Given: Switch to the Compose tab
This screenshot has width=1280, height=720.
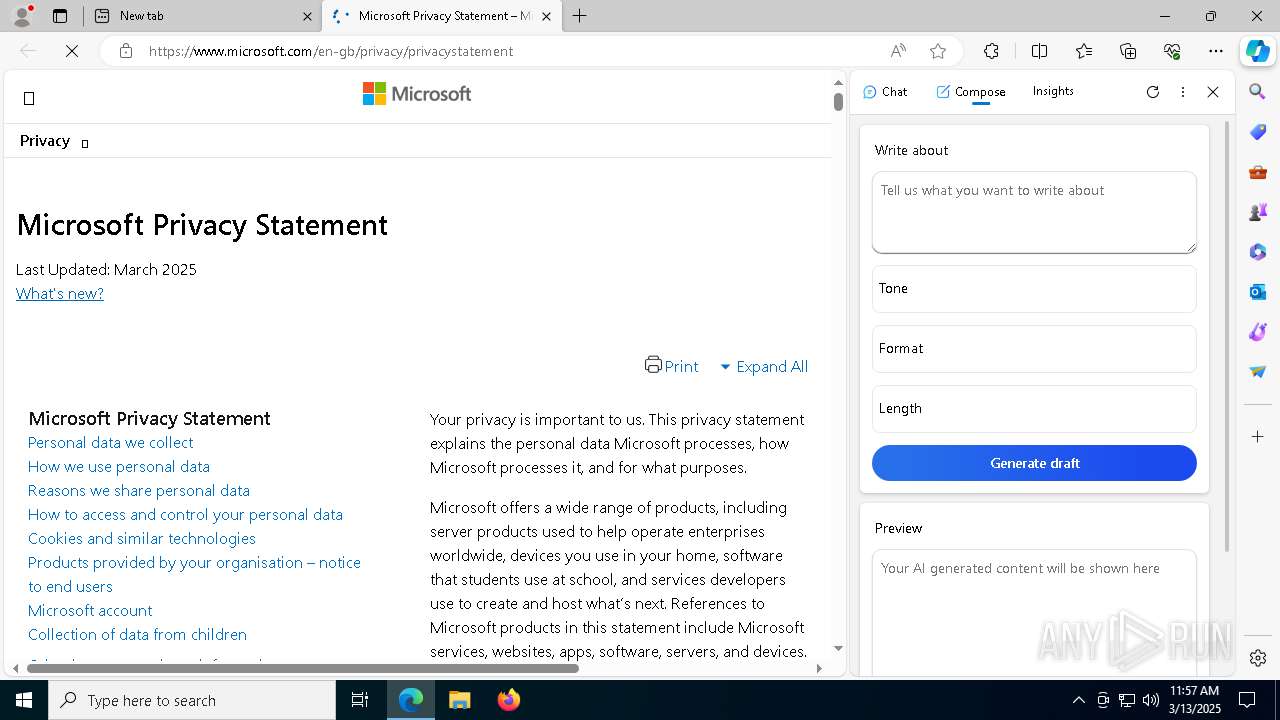Looking at the screenshot, I should coord(971,92).
